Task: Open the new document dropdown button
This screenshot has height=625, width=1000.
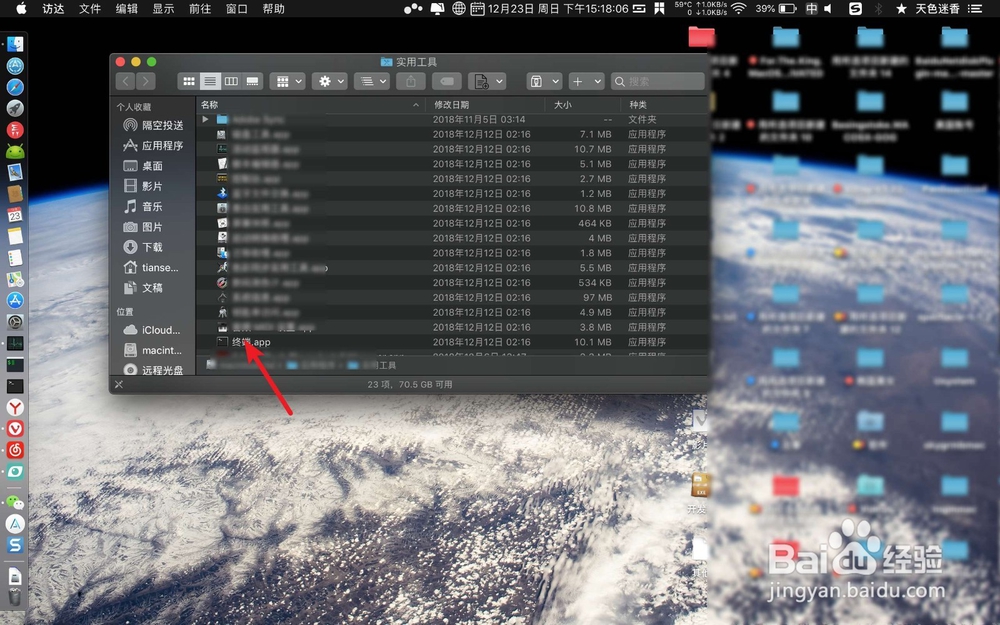Action: pyautogui.click(x=487, y=82)
